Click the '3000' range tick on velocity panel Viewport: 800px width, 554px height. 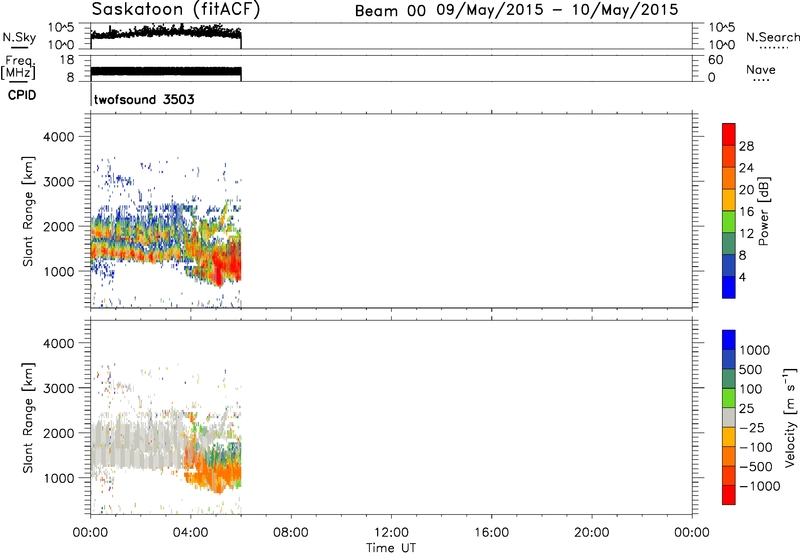[x=58, y=388]
